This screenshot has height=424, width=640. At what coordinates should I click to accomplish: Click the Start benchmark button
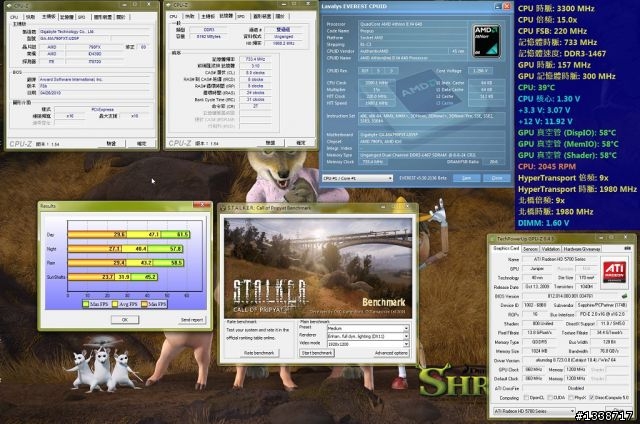pos(317,353)
